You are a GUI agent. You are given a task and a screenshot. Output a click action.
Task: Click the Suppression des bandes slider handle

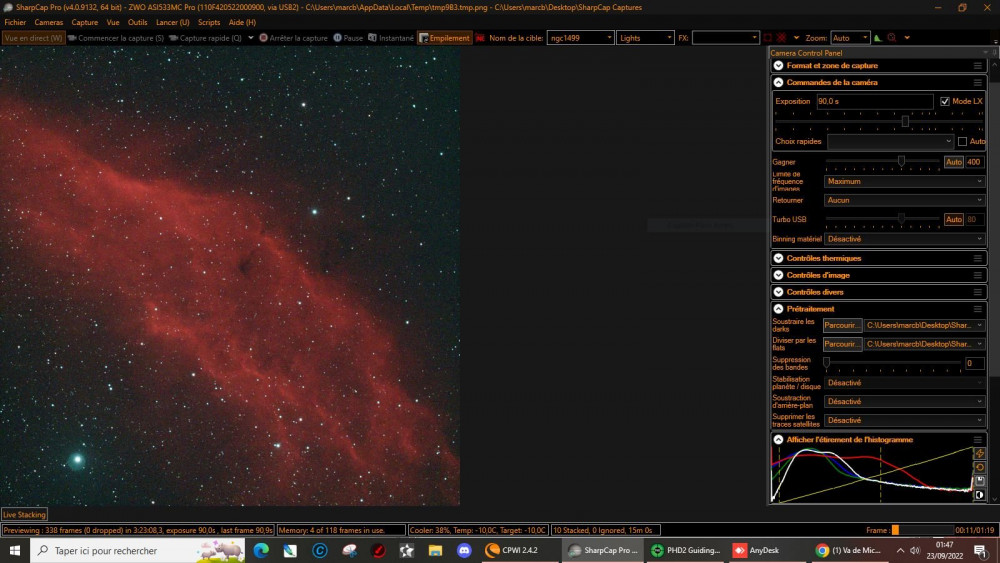pos(827,362)
